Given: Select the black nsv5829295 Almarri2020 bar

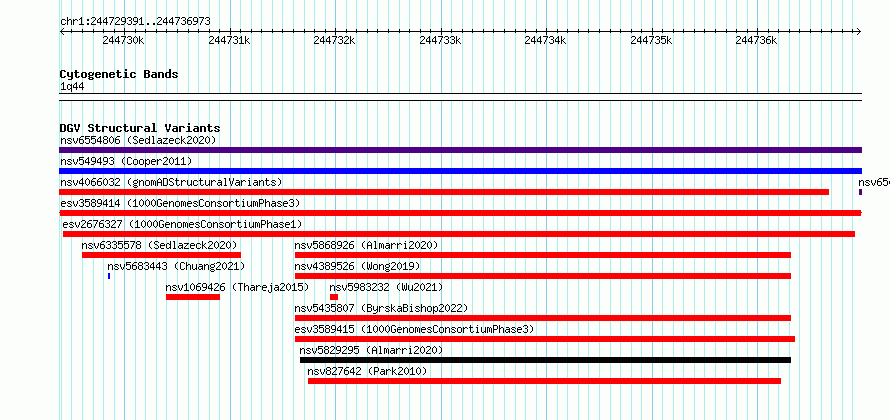Looking at the screenshot, I should coord(545,360).
